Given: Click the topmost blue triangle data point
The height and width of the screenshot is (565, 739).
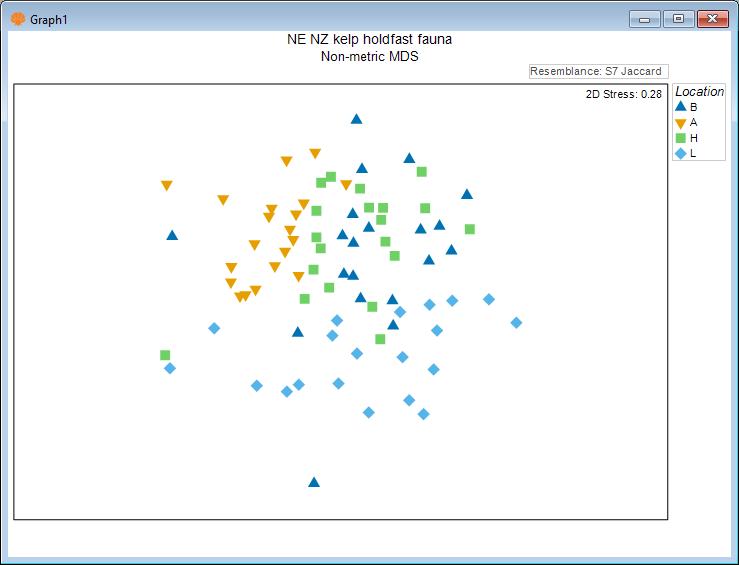Looking at the screenshot, I should pos(356,119).
